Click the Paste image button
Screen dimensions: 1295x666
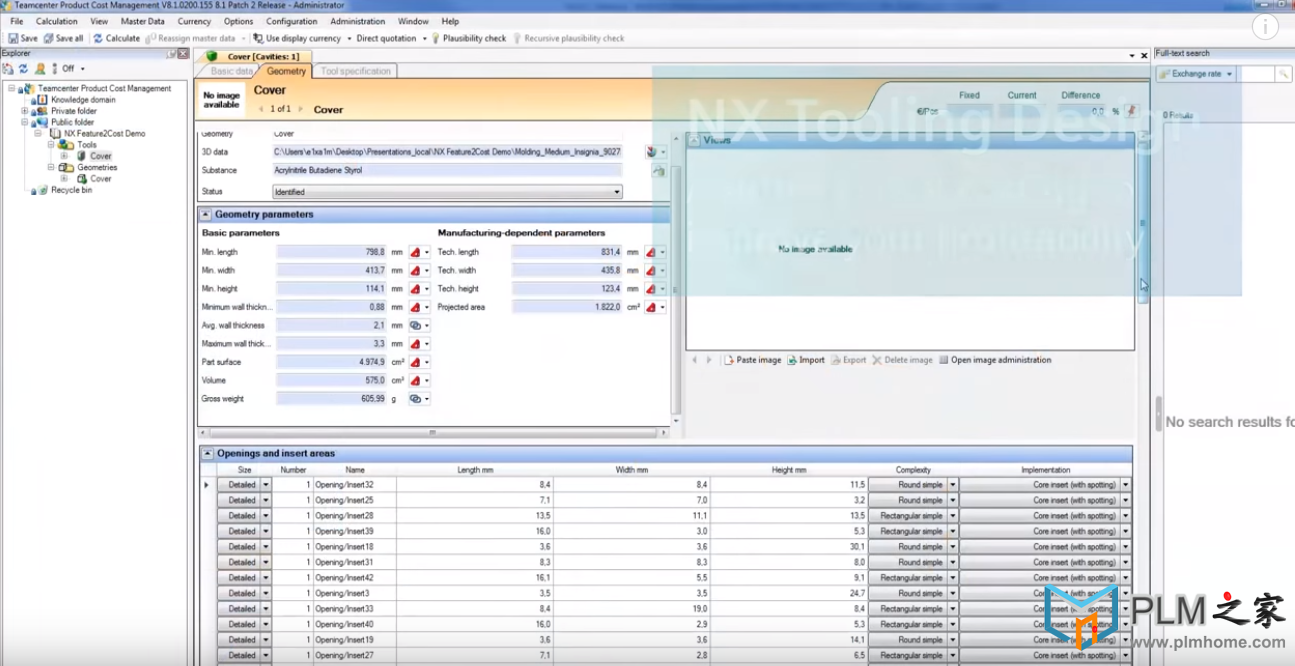[753, 360]
